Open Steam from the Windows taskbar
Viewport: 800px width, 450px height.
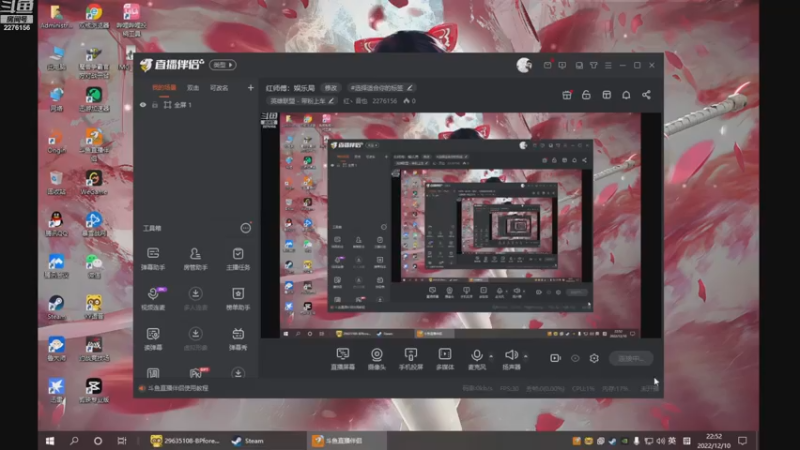pyautogui.click(x=248, y=441)
